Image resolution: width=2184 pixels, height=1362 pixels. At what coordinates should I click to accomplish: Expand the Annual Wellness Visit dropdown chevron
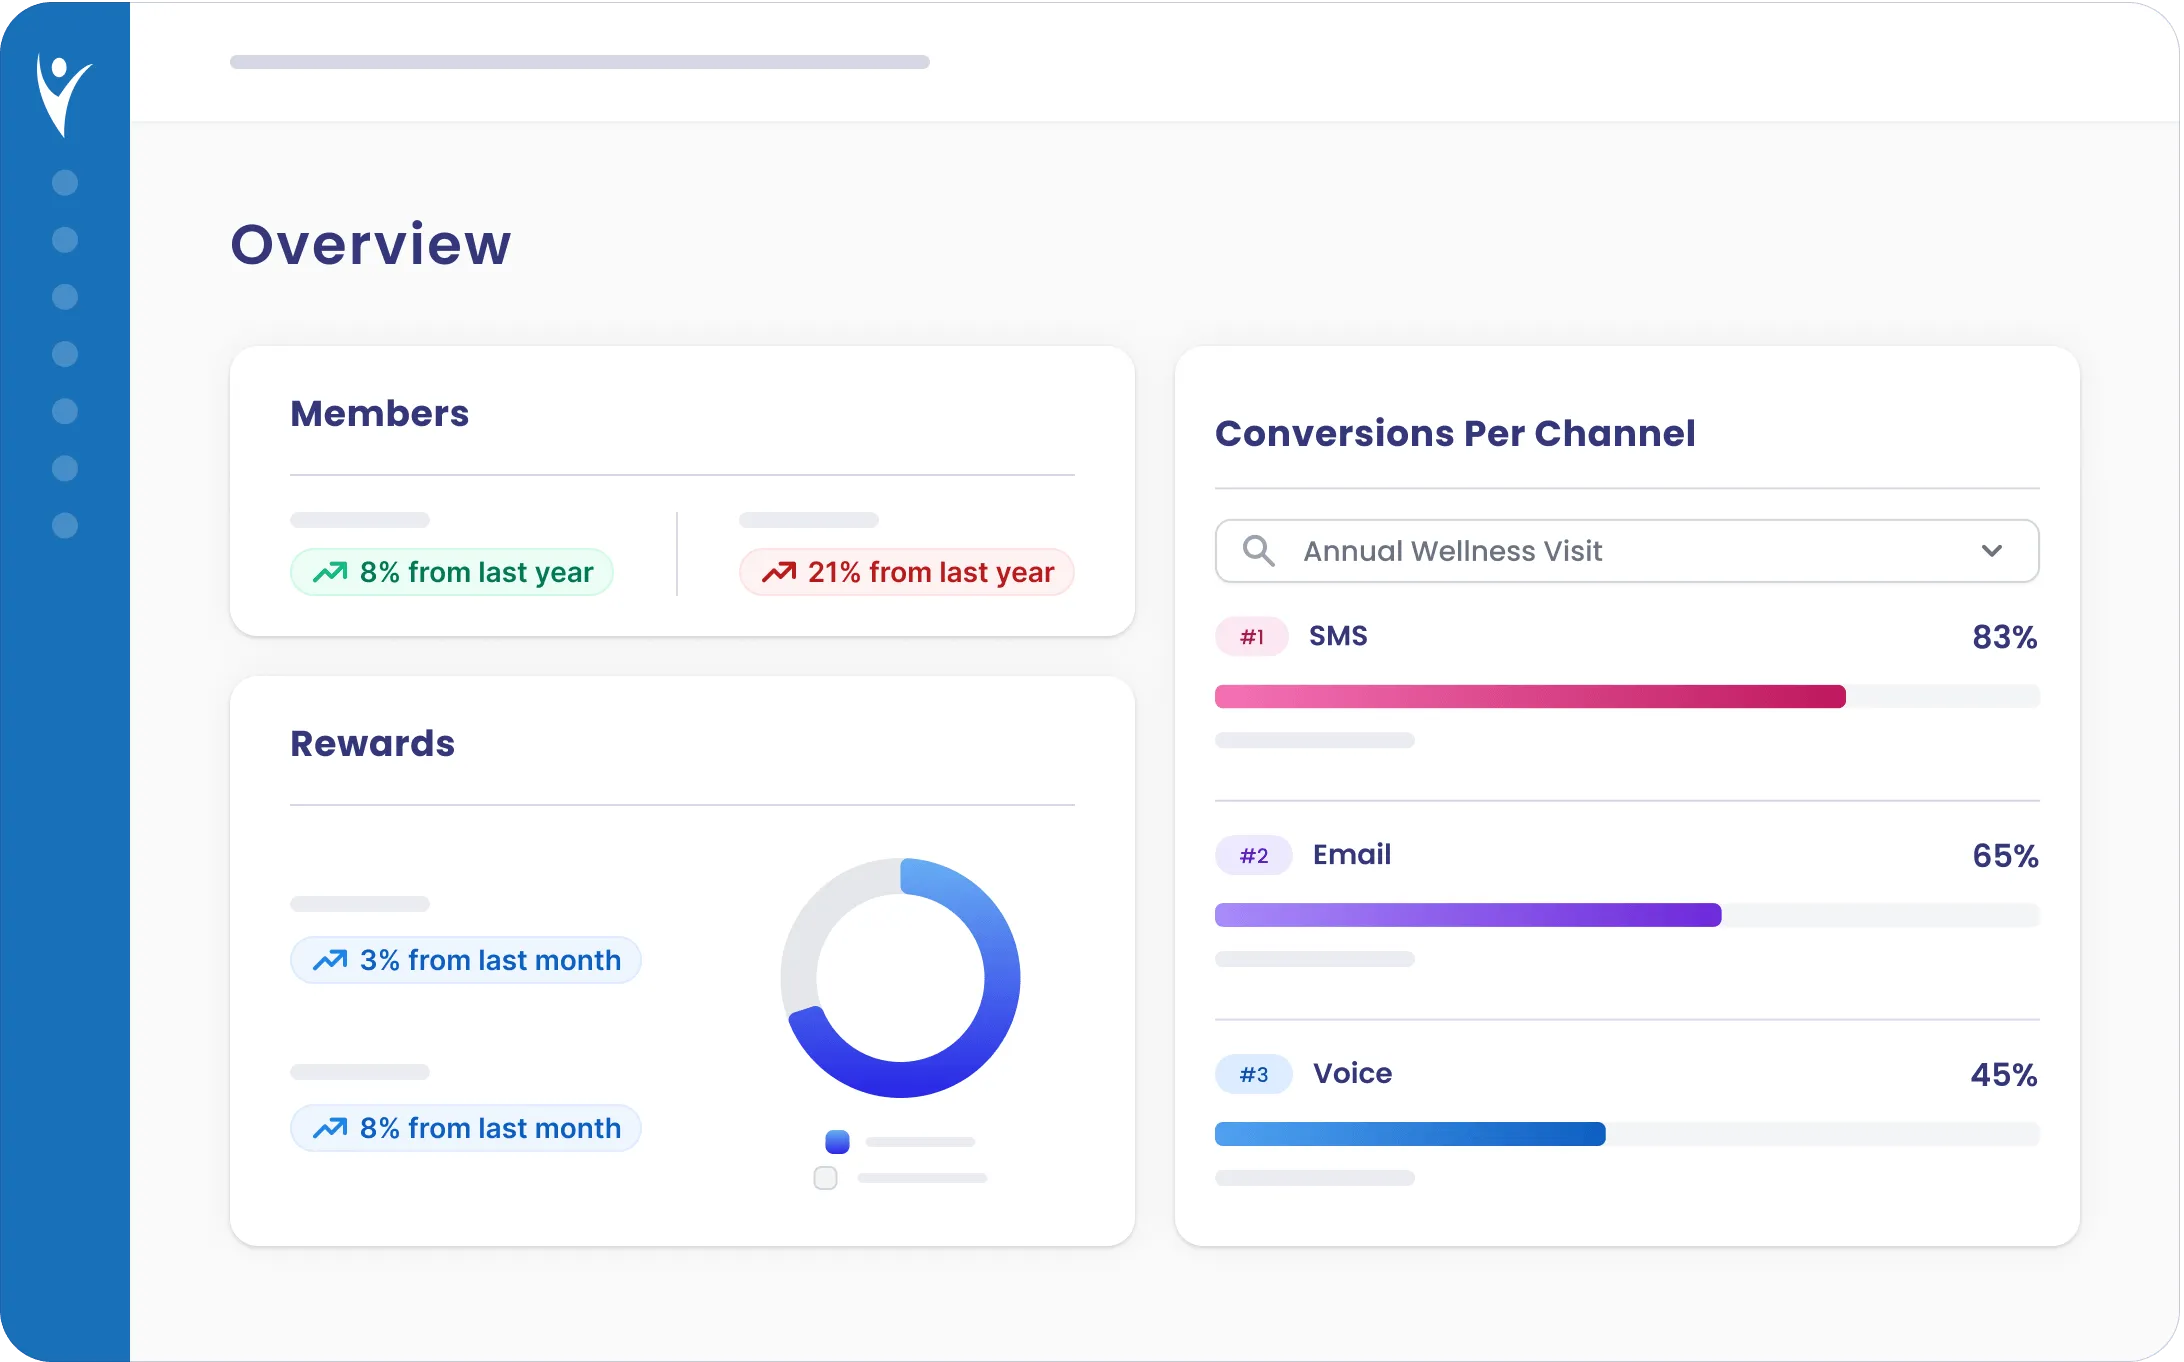pyautogui.click(x=1991, y=551)
